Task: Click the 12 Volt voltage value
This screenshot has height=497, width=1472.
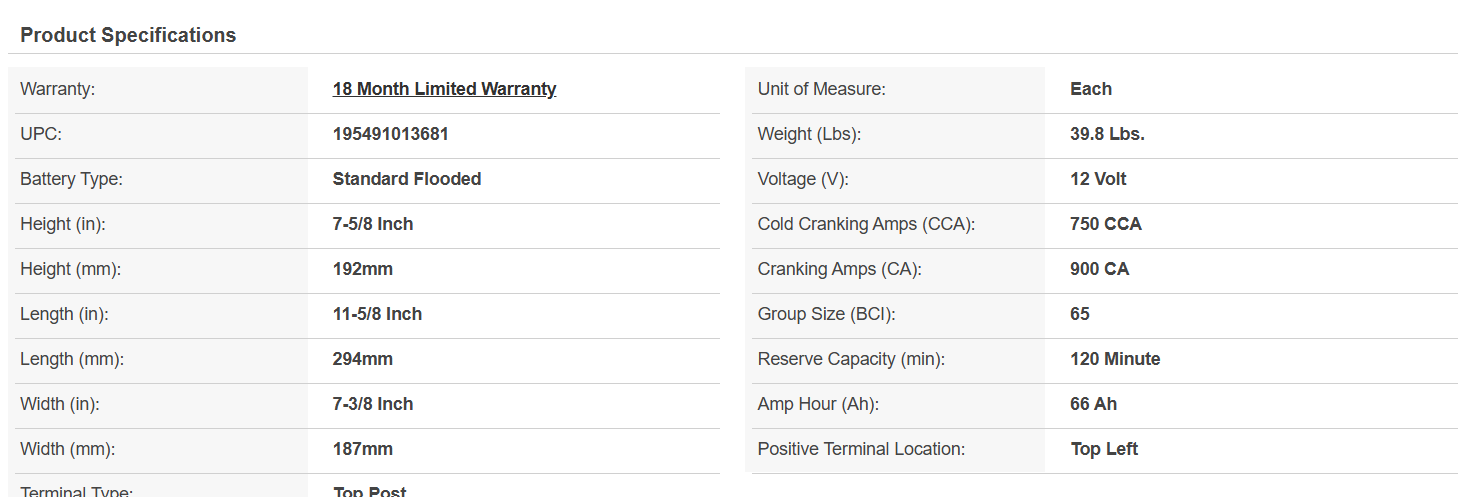Action: [x=1098, y=179]
